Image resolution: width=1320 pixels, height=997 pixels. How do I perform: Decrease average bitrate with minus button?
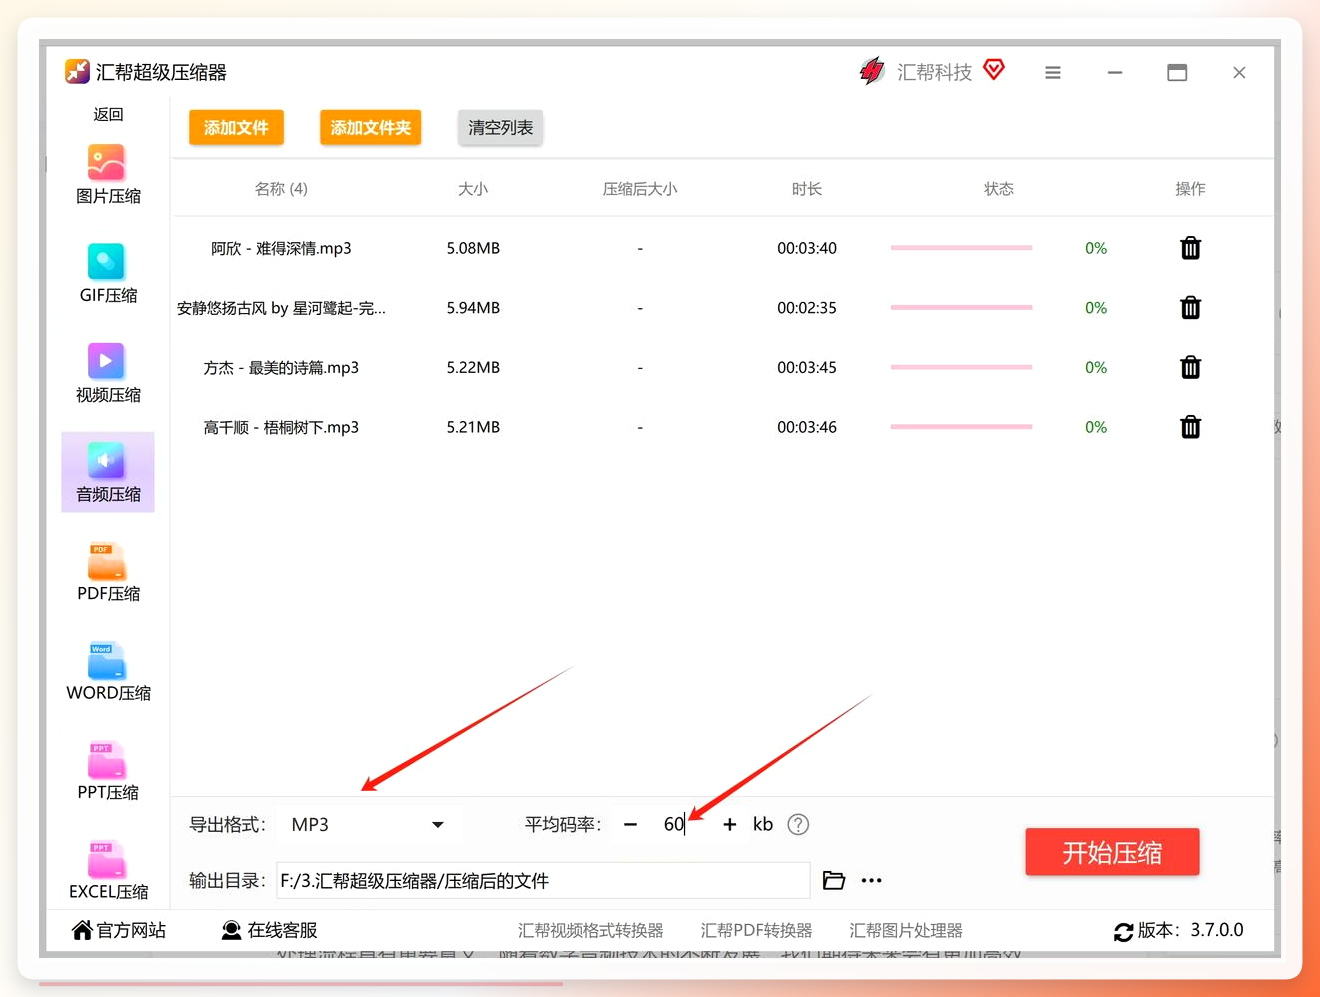(630, 825)
